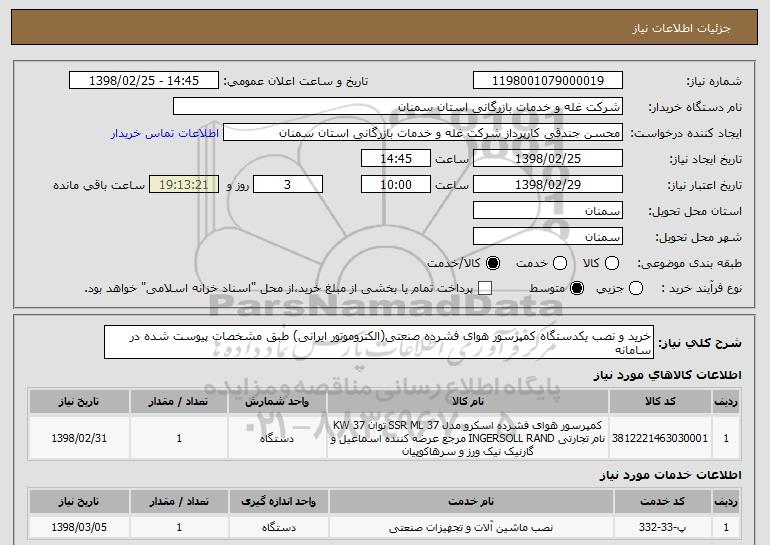Select the کالا/خدمت radio button
Image resolution: width=770 pixels, height=545 pixels.
pyautogui.click(x=493, y=263)
